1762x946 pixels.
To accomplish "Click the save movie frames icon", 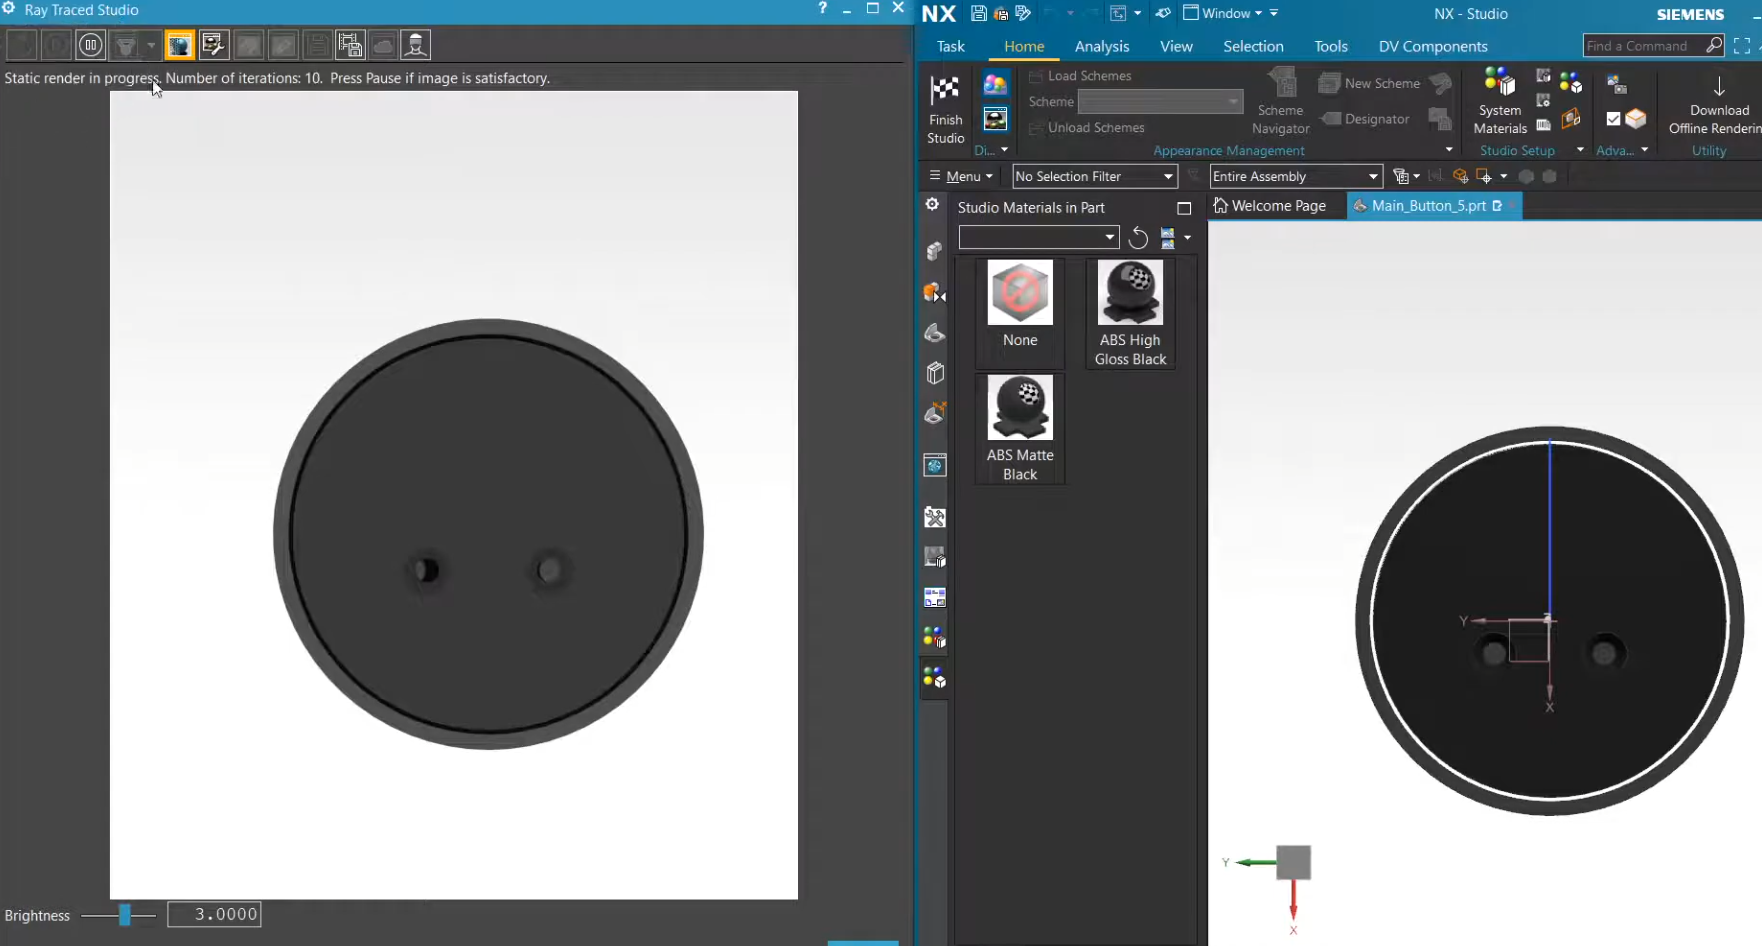I will (x=350, y=45).
